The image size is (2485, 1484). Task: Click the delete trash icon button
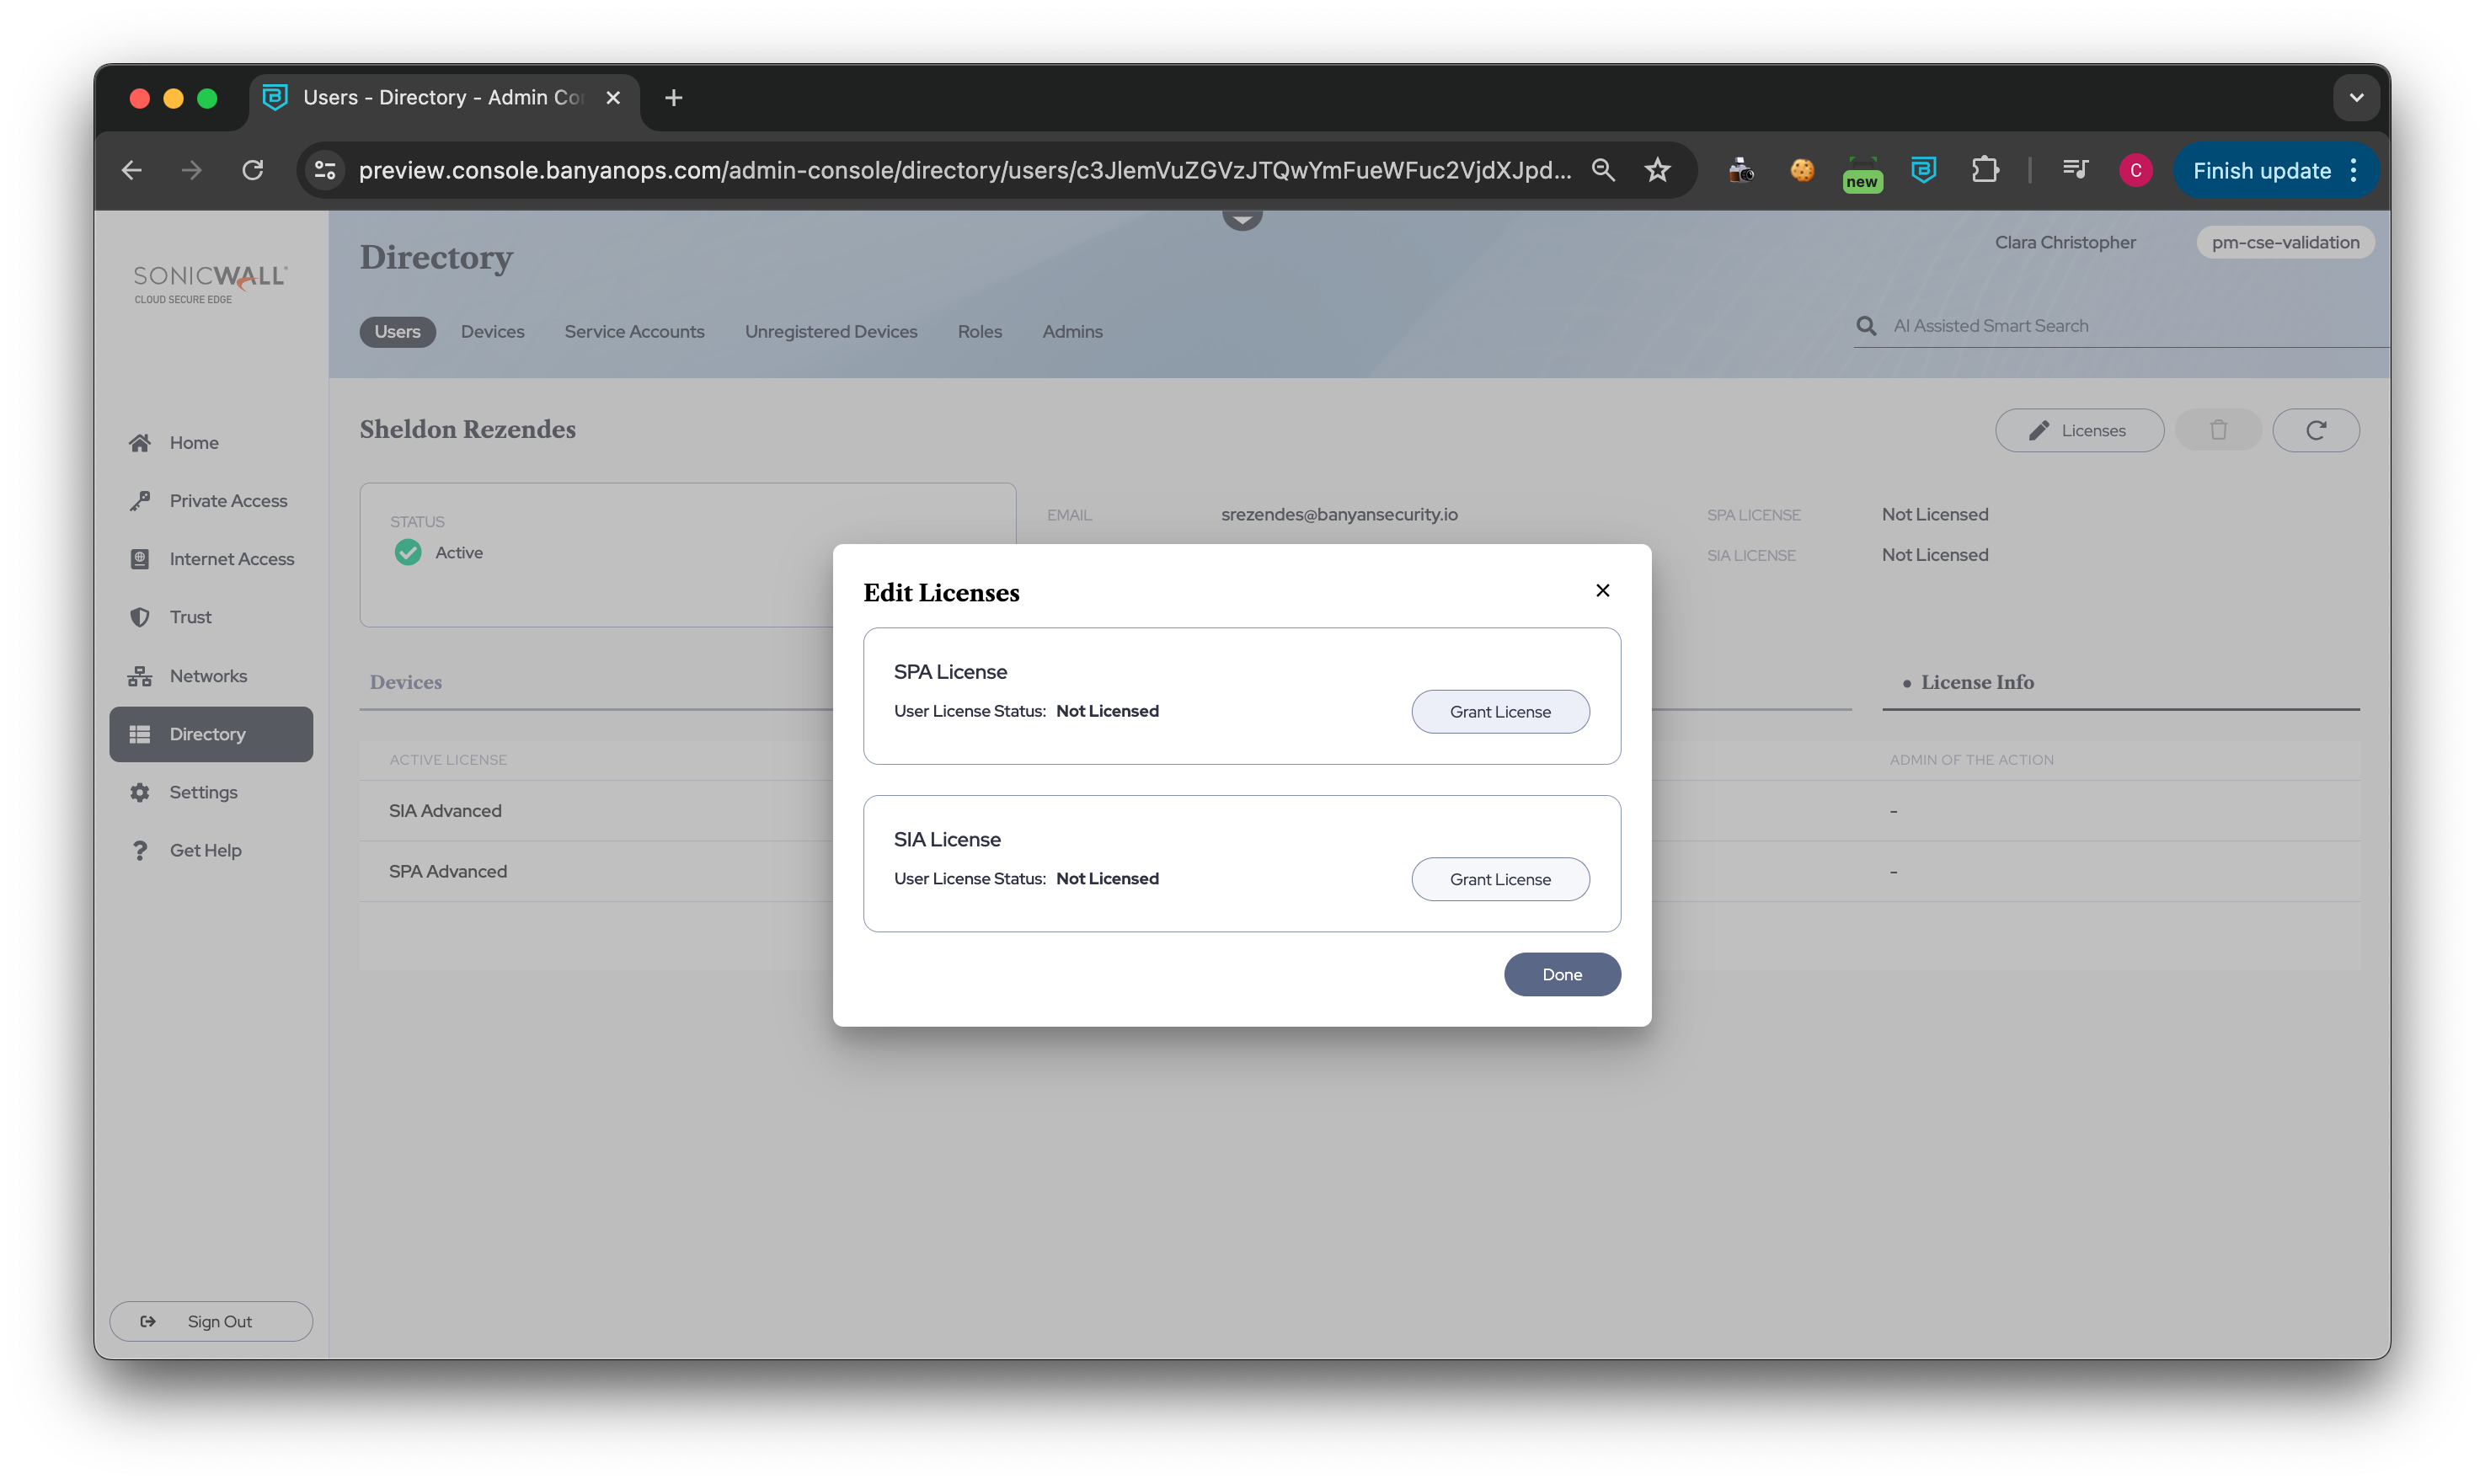pos(2217,431)
